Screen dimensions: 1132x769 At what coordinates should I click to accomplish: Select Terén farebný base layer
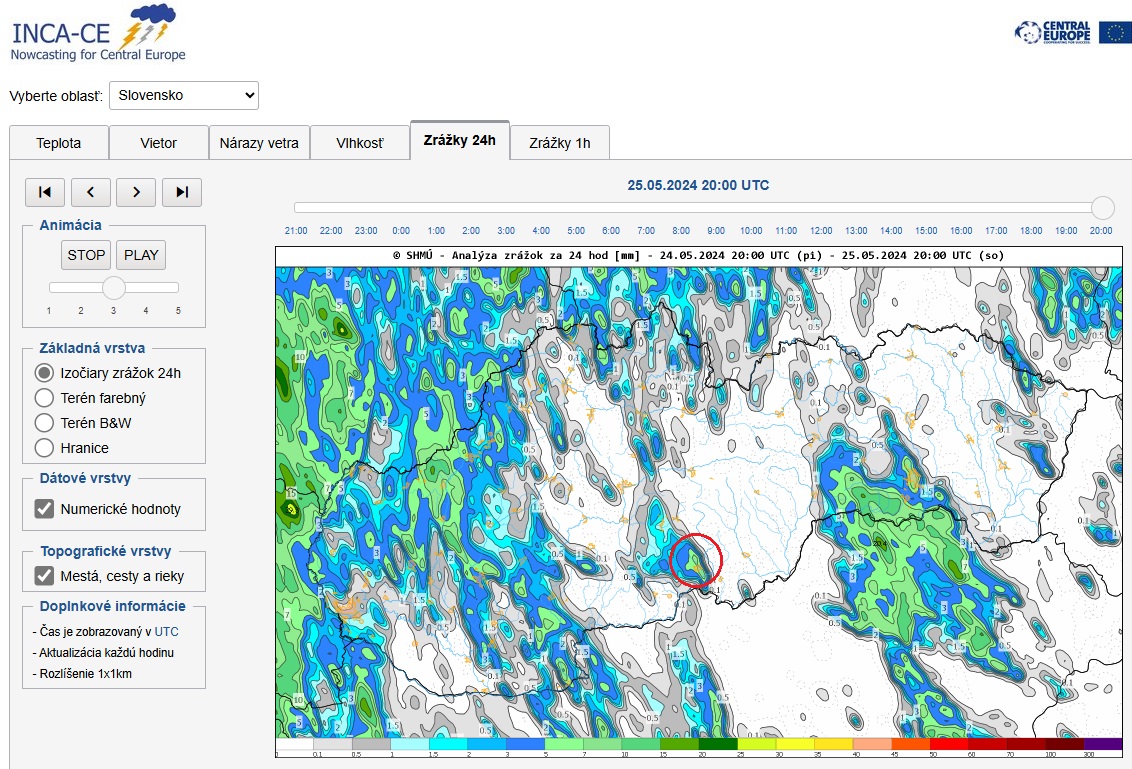(x=44, y=398)
